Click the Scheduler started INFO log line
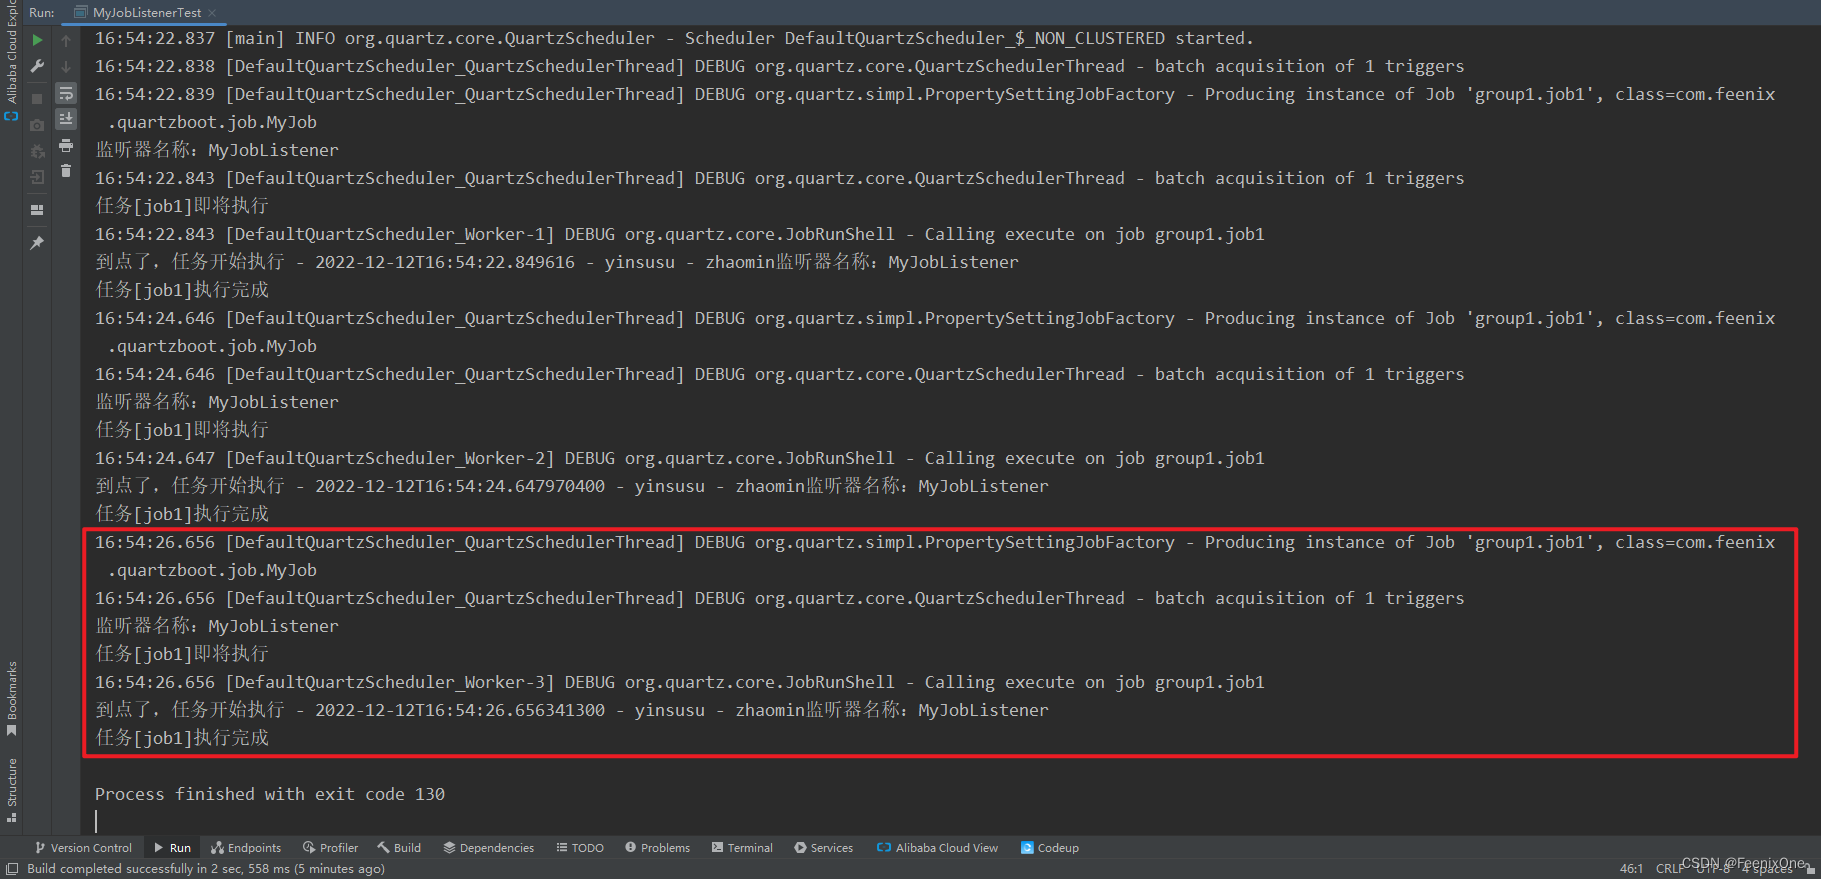Viewport: 1821px width, 879px height. click(674, 38)
